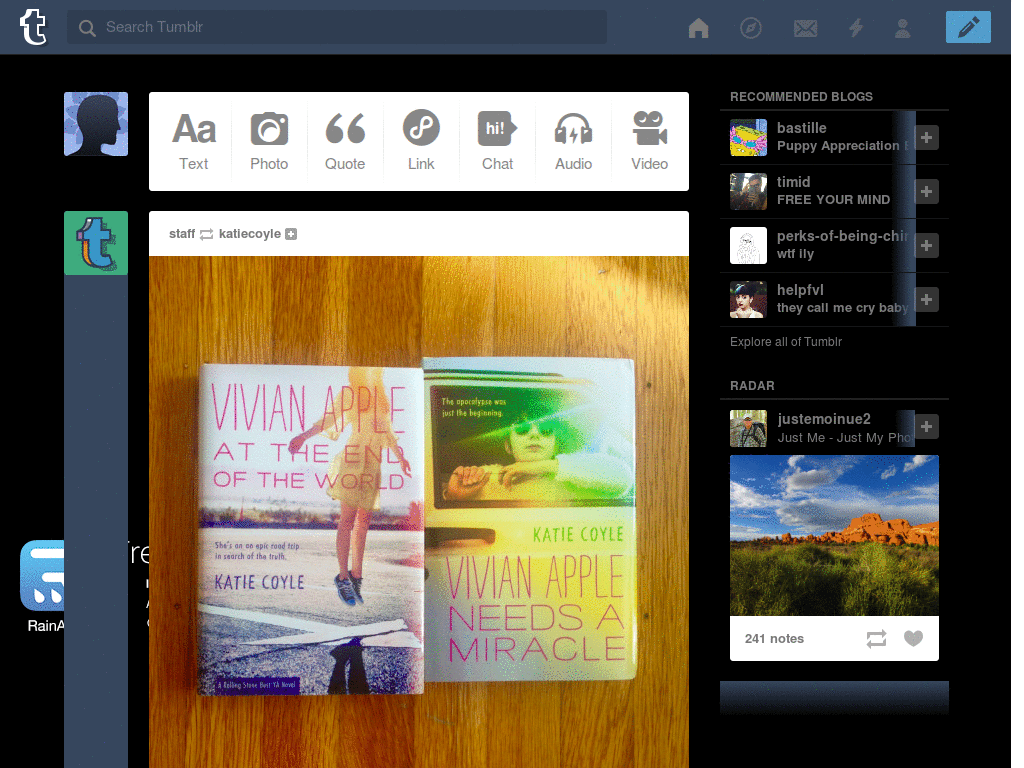Open the Inbox envelope icon
The height and width of the screenshot is (768, 1024).
pyautogui.click(x=805, y=27)
